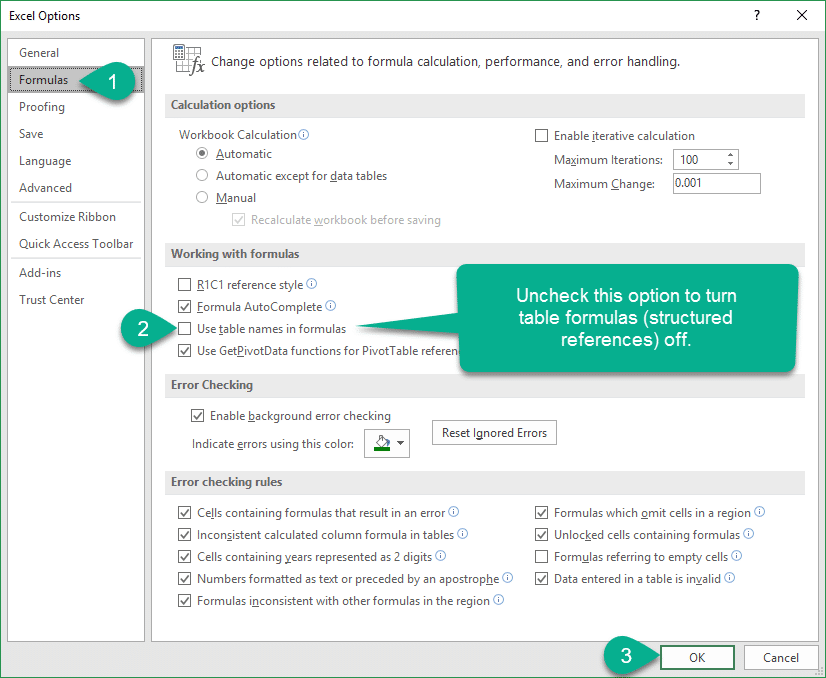Viewport: 826px width, 678px height.
Task: Enable Use table names in formulas checkbox
Action: click(x=184, y=329)
